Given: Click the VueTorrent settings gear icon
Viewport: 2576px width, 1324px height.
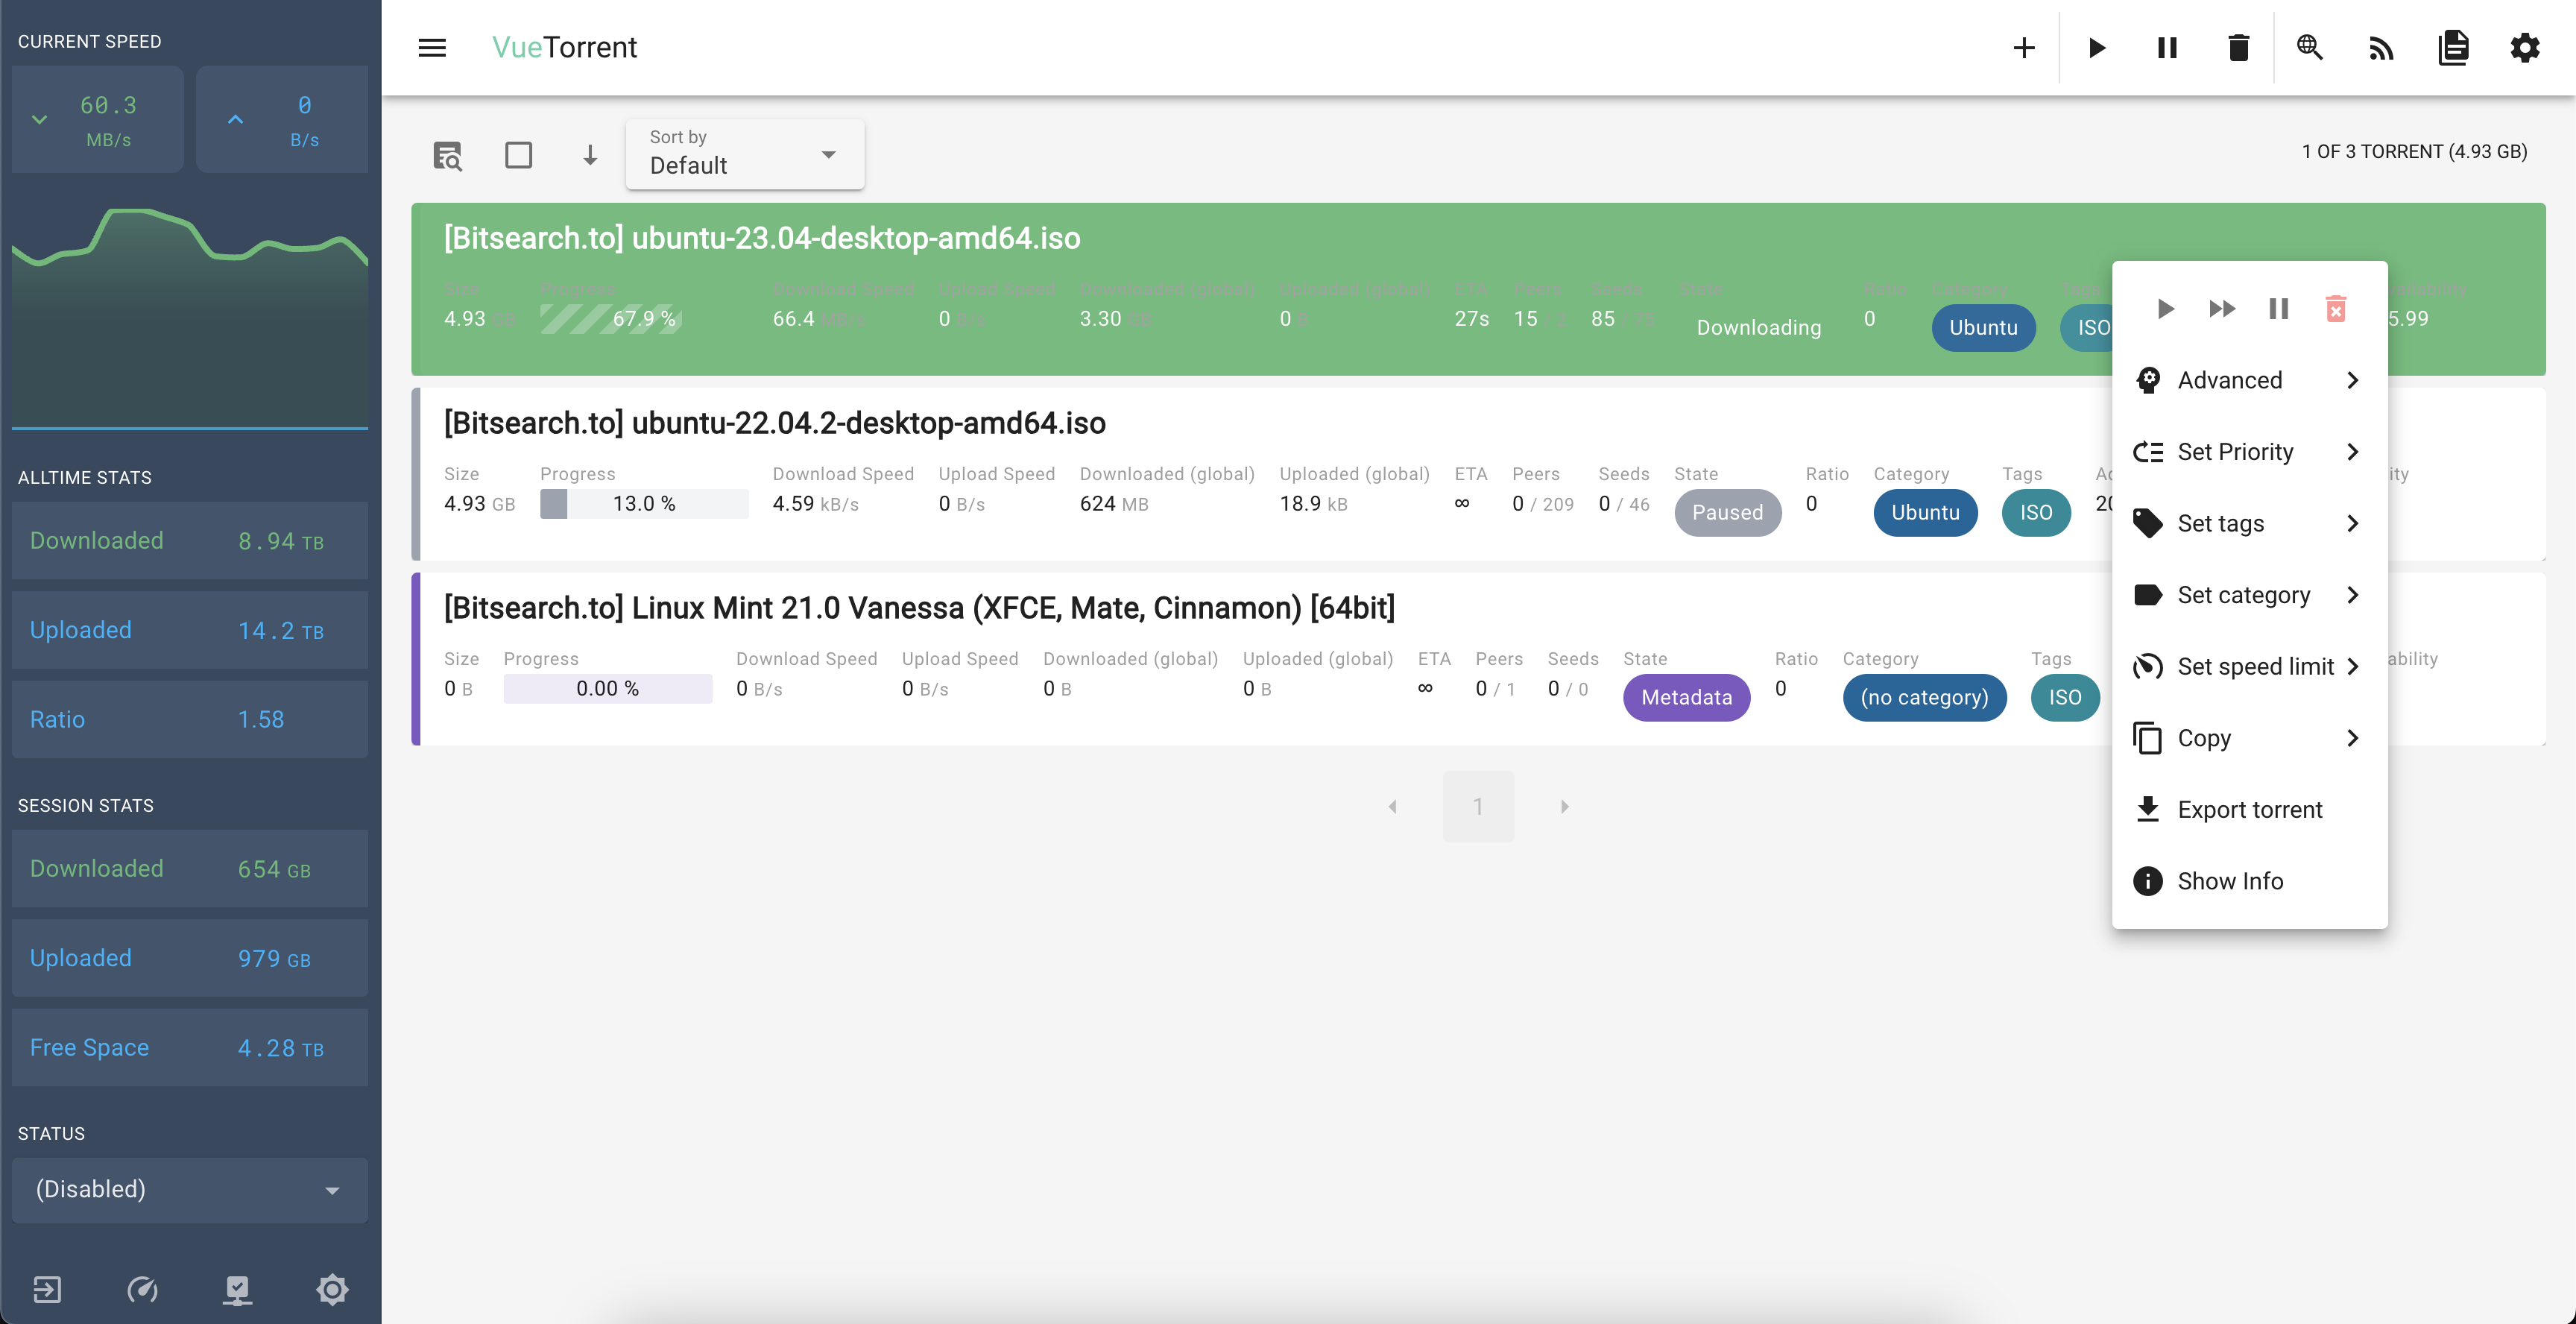Looking at the screenshot, I should coord(2527,47).
